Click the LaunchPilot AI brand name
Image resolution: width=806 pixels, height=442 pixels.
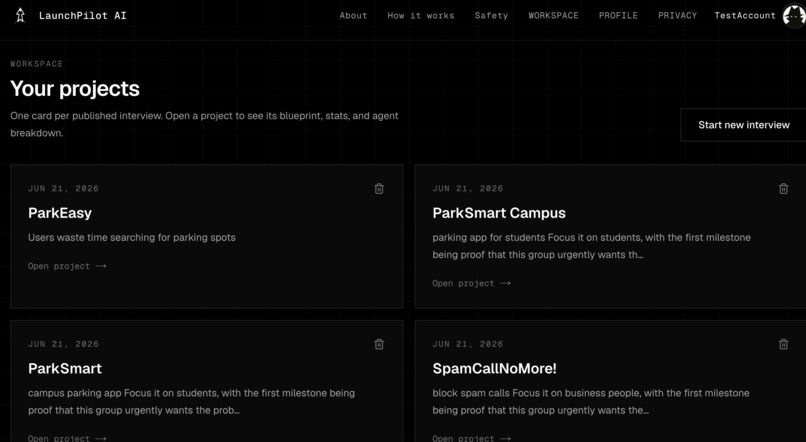(x=82, y=15)
